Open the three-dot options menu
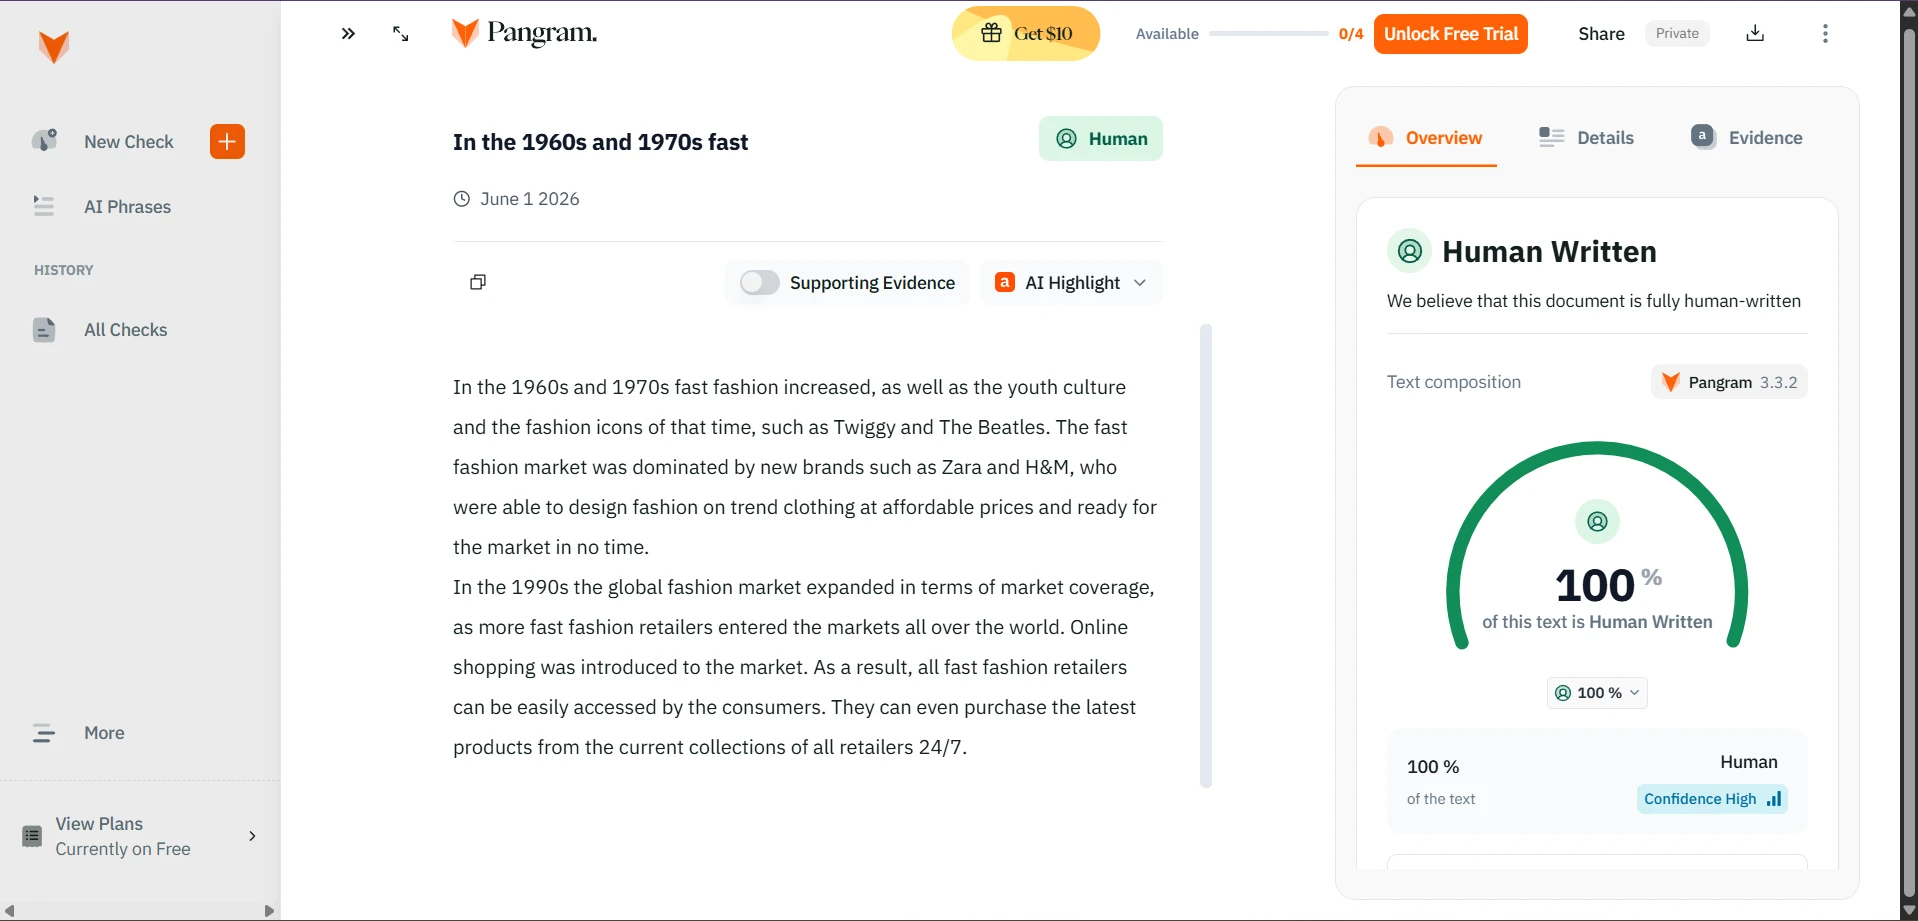The width and height of the screenshot is (1918, 921). point(1825,34)
